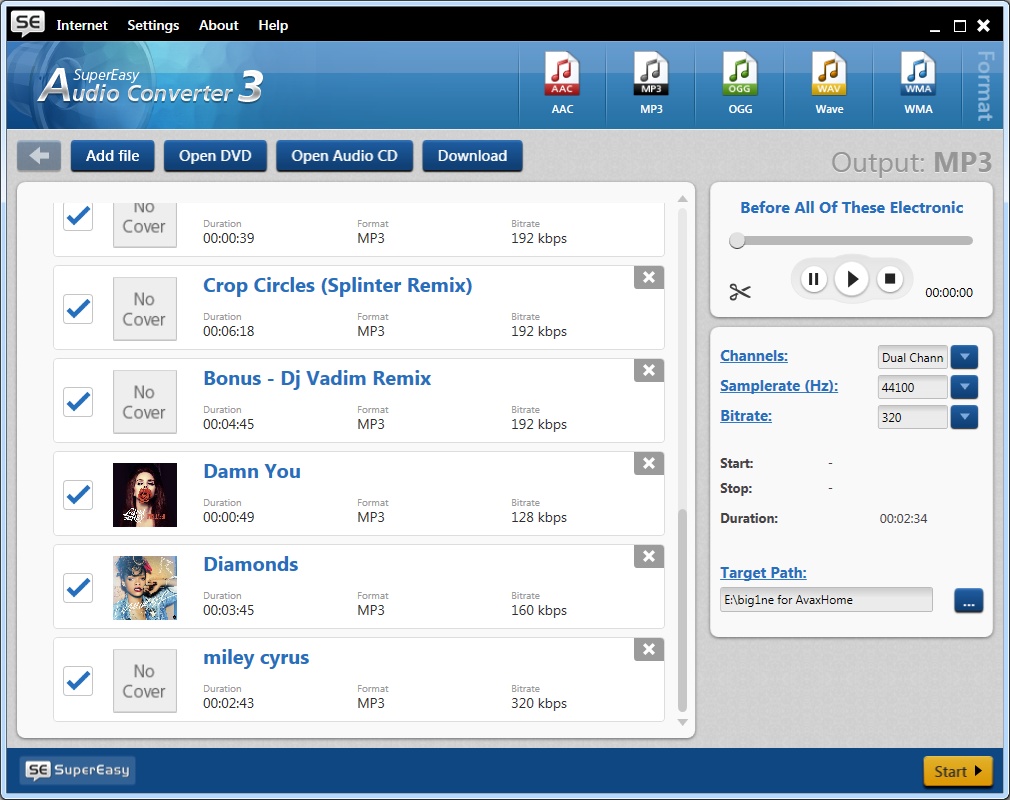The height and width of the screenshot is (800, 1010).
Task: Uncheck the miley cyrus track
Action: [77, 681]
